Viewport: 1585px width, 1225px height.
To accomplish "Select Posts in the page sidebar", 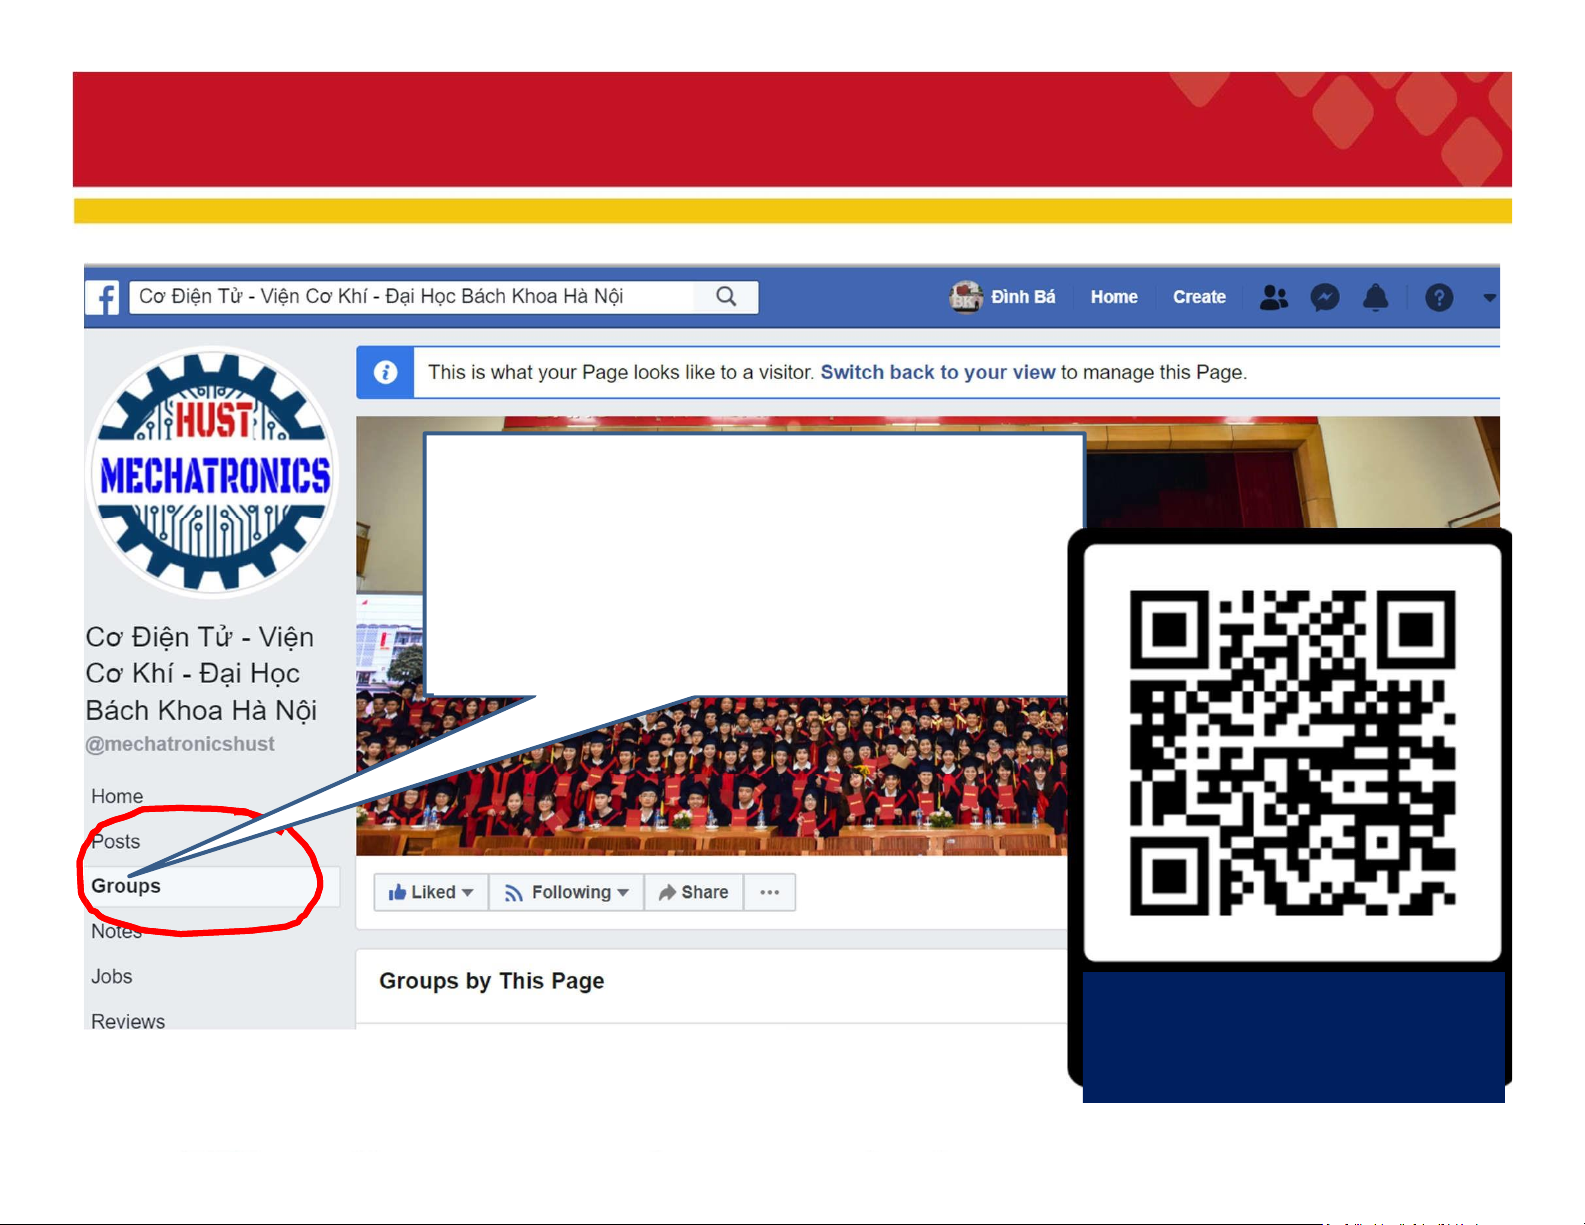I will point(116,842).
